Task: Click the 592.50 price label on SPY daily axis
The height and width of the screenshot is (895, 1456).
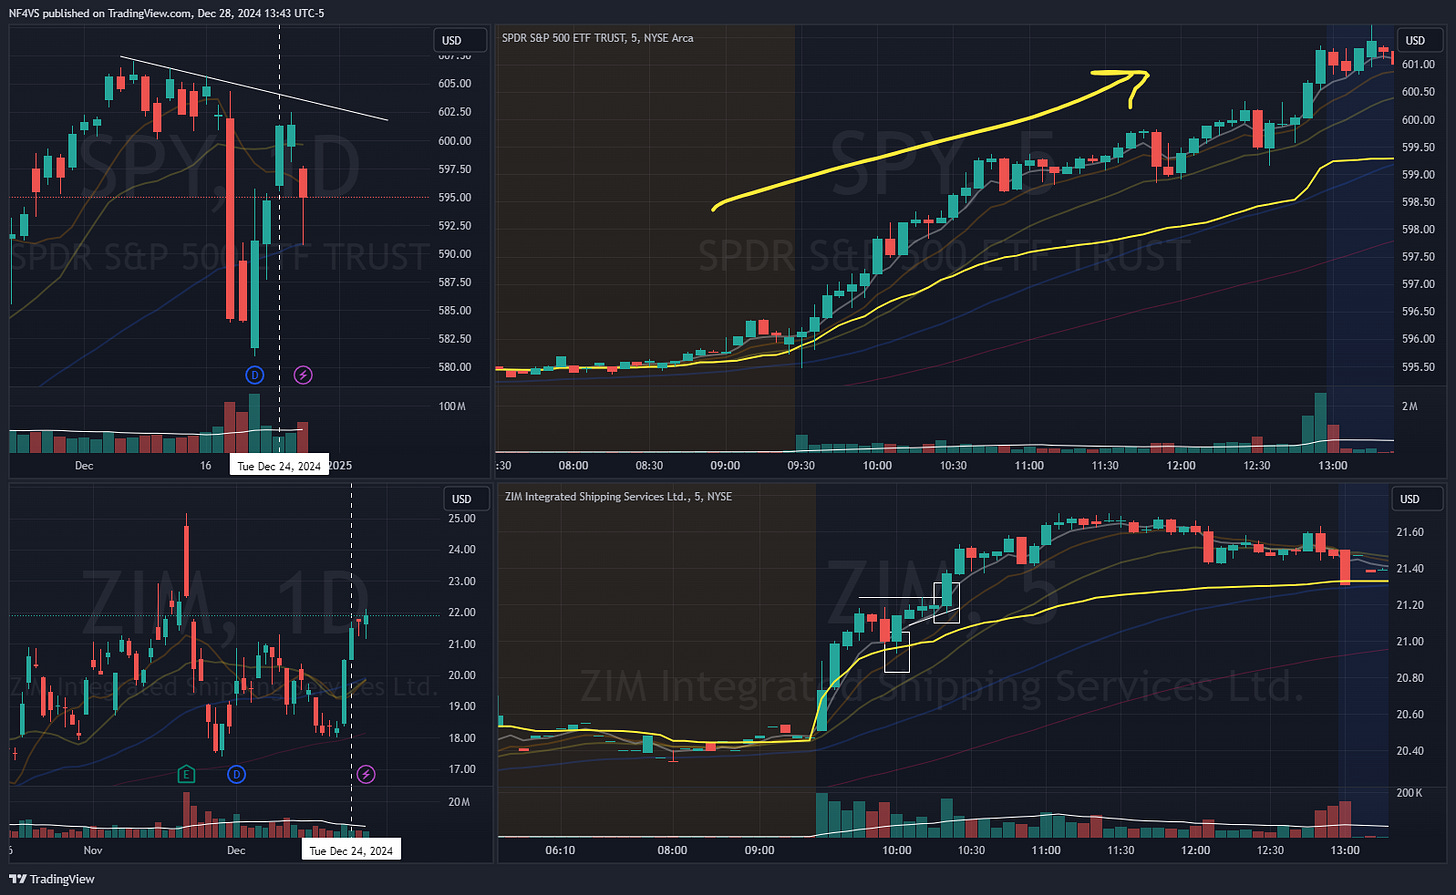Action: pyautogui.click(x=455, y=226)
